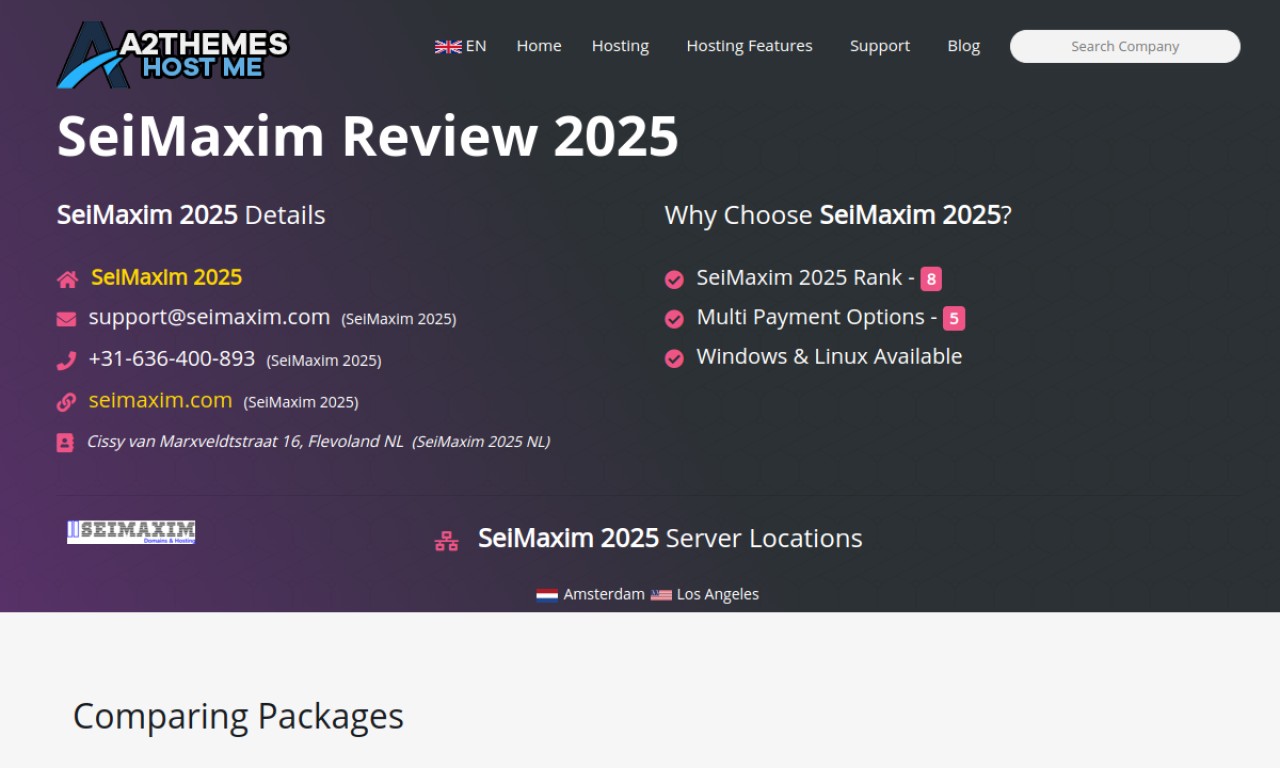The width and height of the screenshot is (1280, 768).
Task: Click the +31-636-400-893 phone number
Action: click(172, 358)
